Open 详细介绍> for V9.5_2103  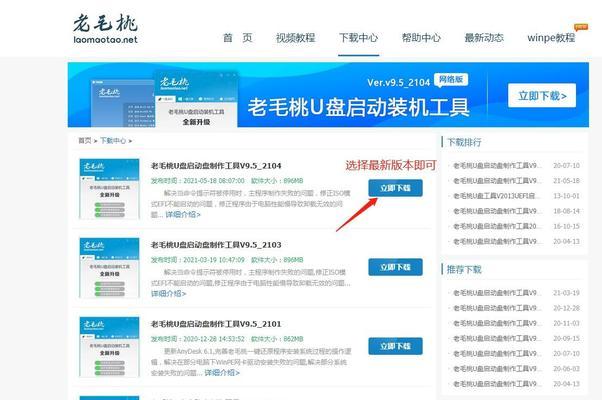(x=168, y=294)
